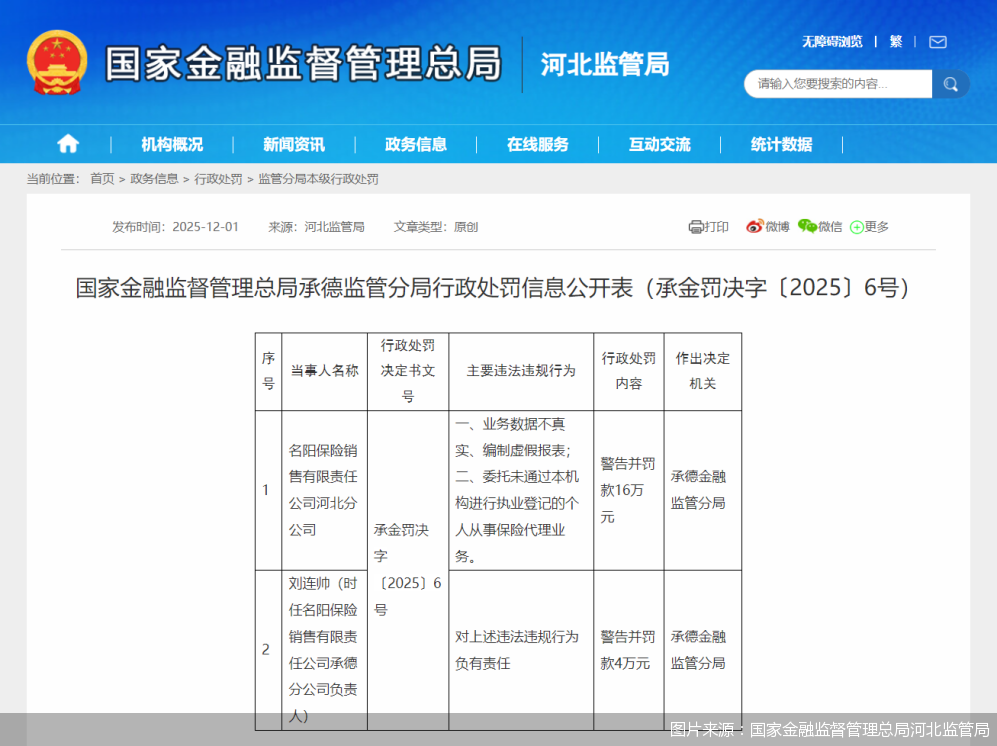997x746 pixels.
Task: Switch to traditional Chinese with 繁 button
Action: (896, 42)
